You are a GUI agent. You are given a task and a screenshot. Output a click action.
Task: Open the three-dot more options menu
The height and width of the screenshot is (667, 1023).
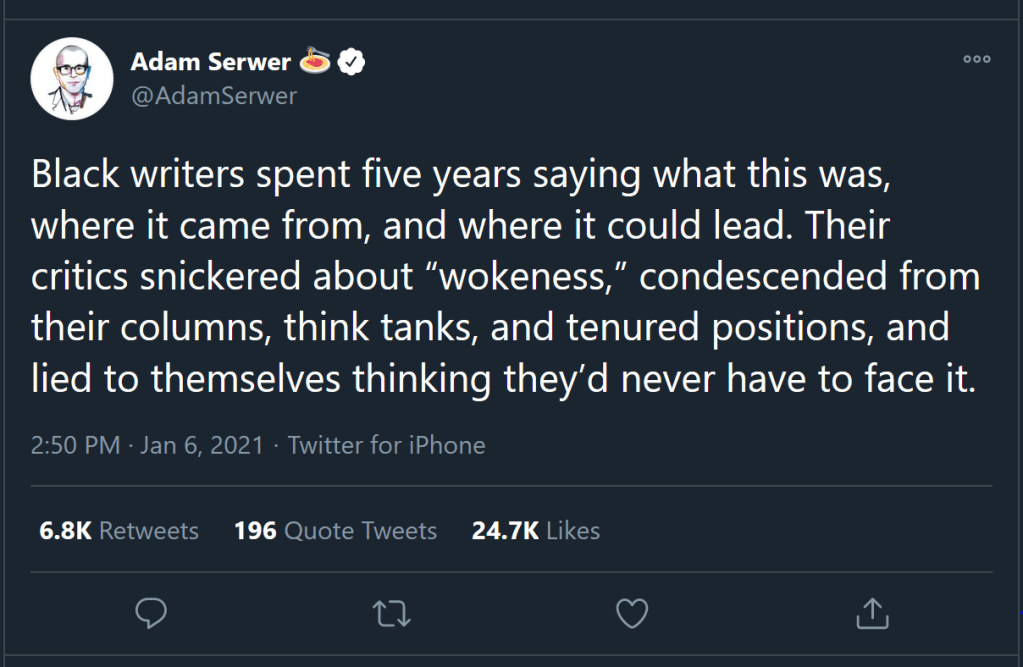coord(976,60)
